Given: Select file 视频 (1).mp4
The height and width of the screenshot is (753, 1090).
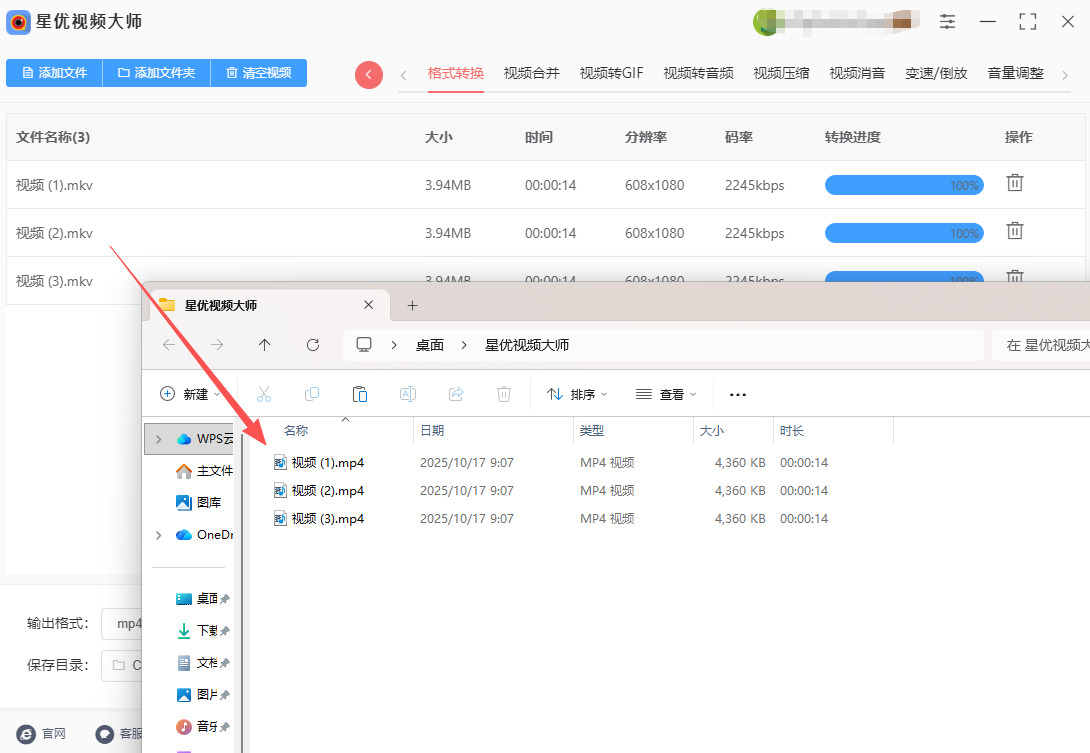Looking at the screenshot, I should (318, 462).
